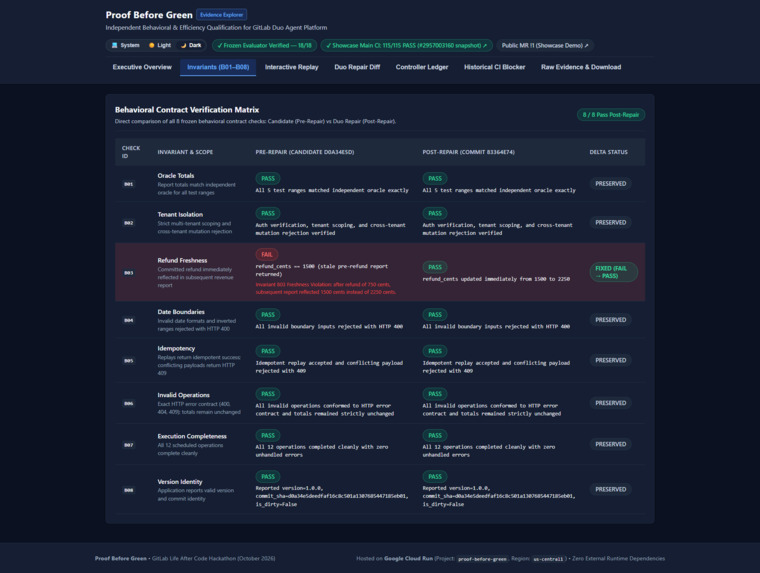Click the Date Boundaries invariant name

(x=181, y=312)
